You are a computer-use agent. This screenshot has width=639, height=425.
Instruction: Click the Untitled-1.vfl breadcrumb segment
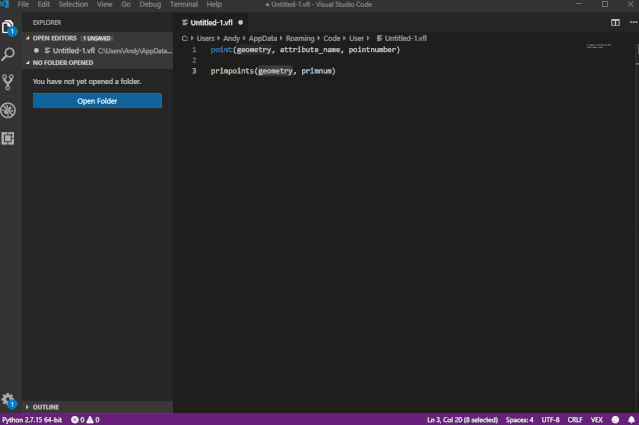tap(402, 38)
